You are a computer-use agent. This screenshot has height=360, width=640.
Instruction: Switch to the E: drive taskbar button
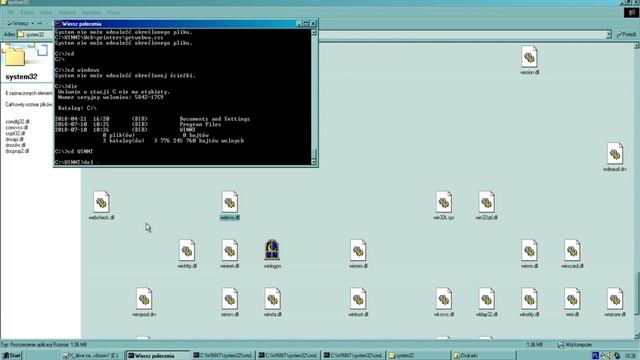click(x=93, y=356)
